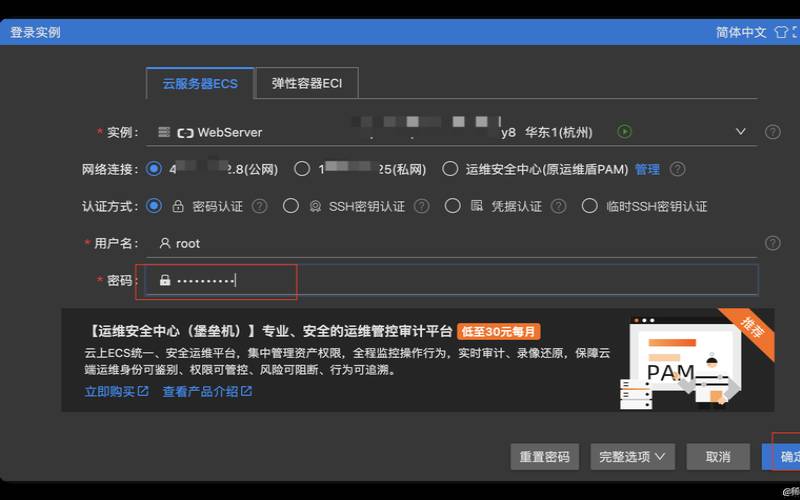Screen dimensions: 800x500
Task: Click the credential icon before 凭据认证
Action: tap(477, 206)
